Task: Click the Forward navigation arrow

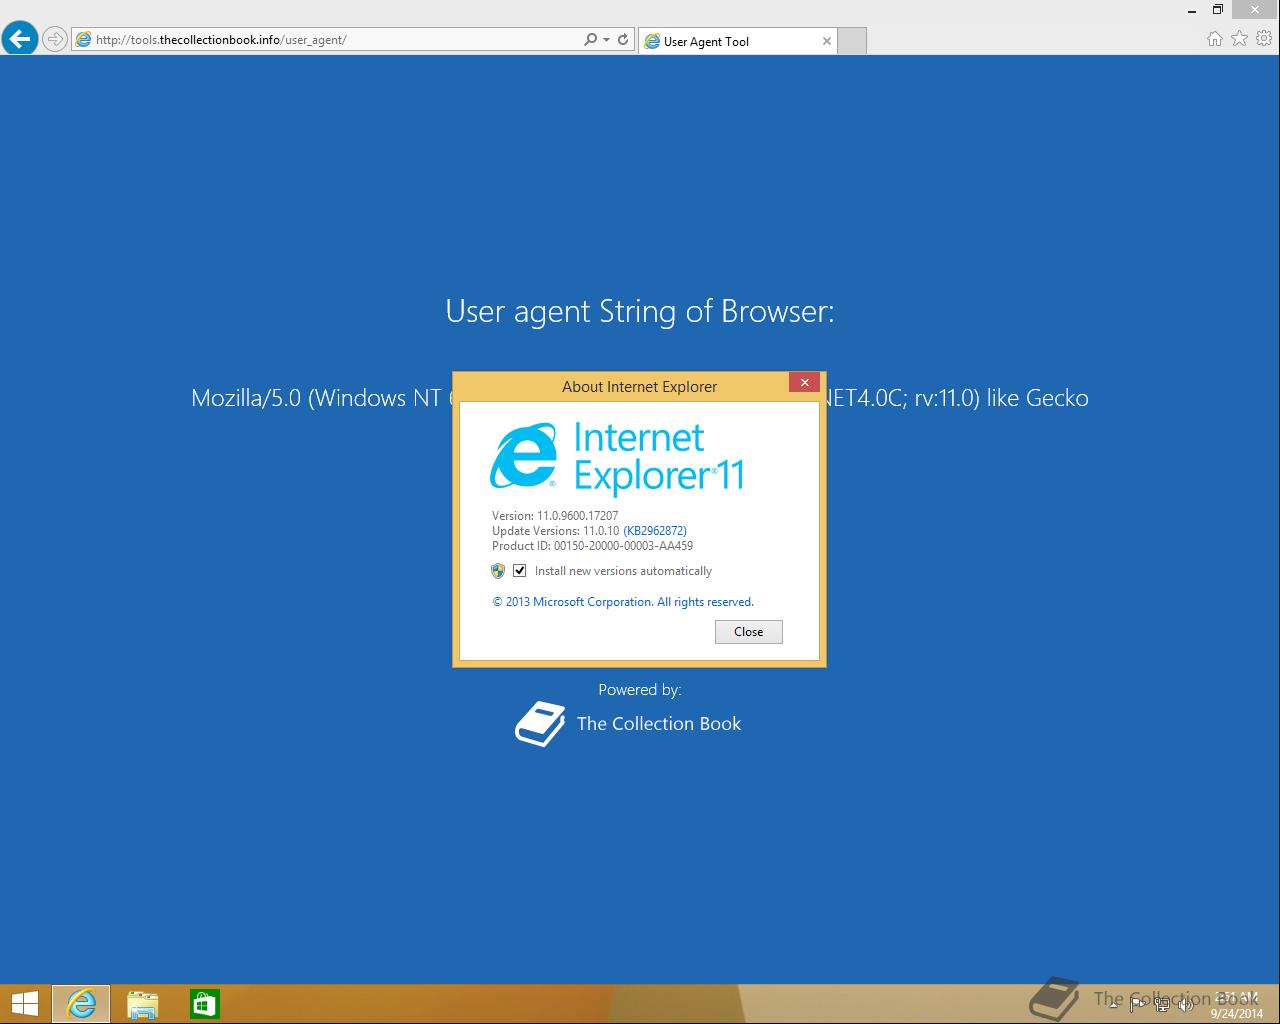Action: point(55,39)
